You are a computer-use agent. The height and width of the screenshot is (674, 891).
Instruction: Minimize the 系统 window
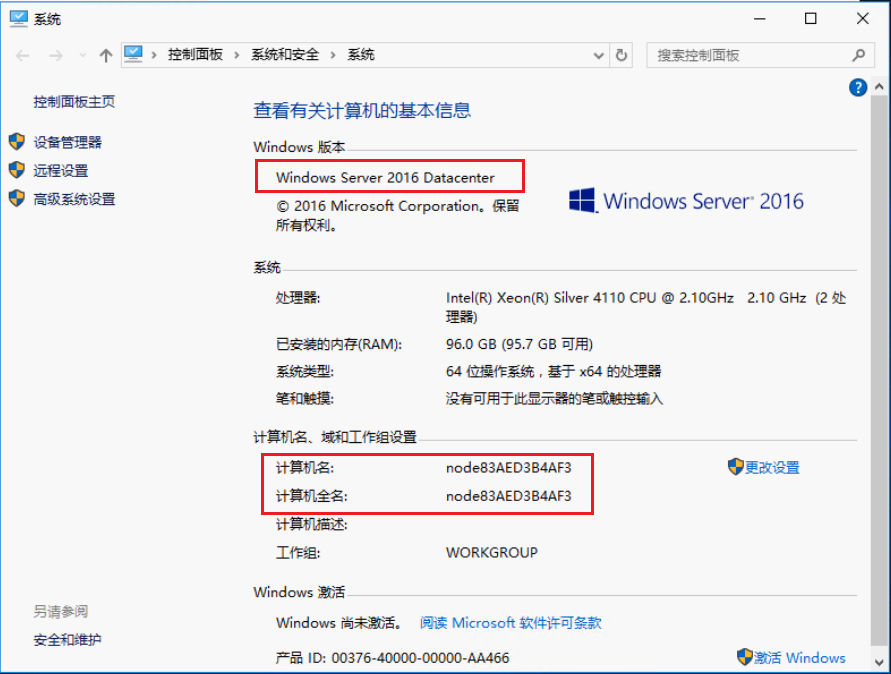[760, 19]
